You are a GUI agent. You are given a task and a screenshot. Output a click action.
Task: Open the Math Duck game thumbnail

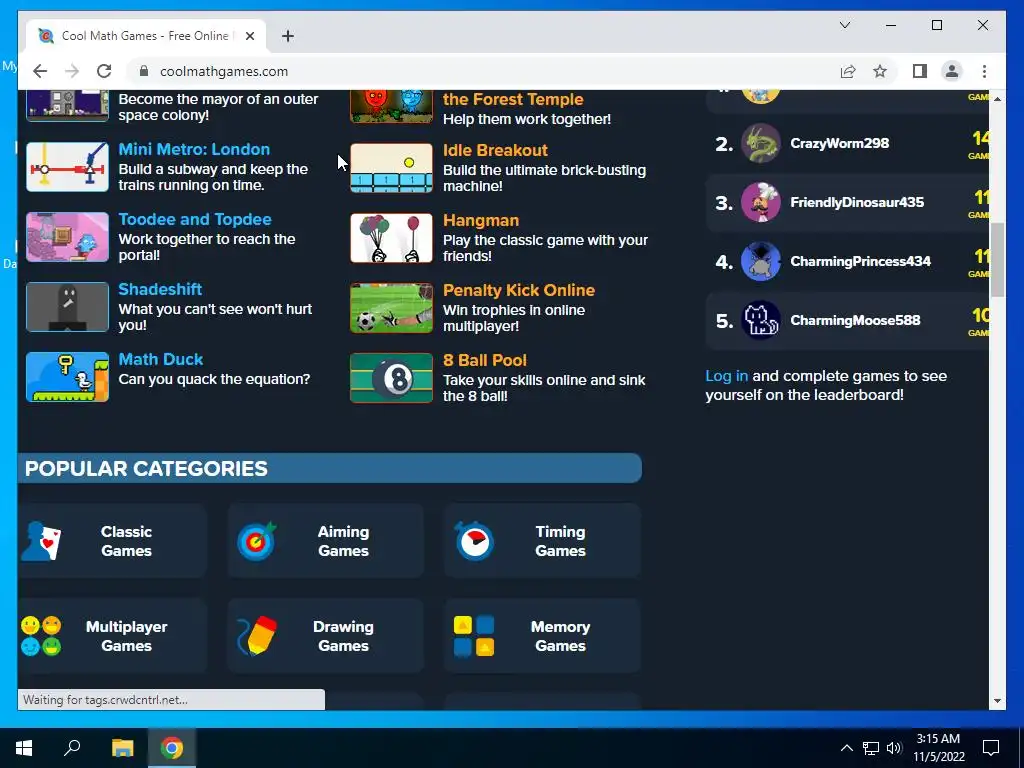pos(67,377)
